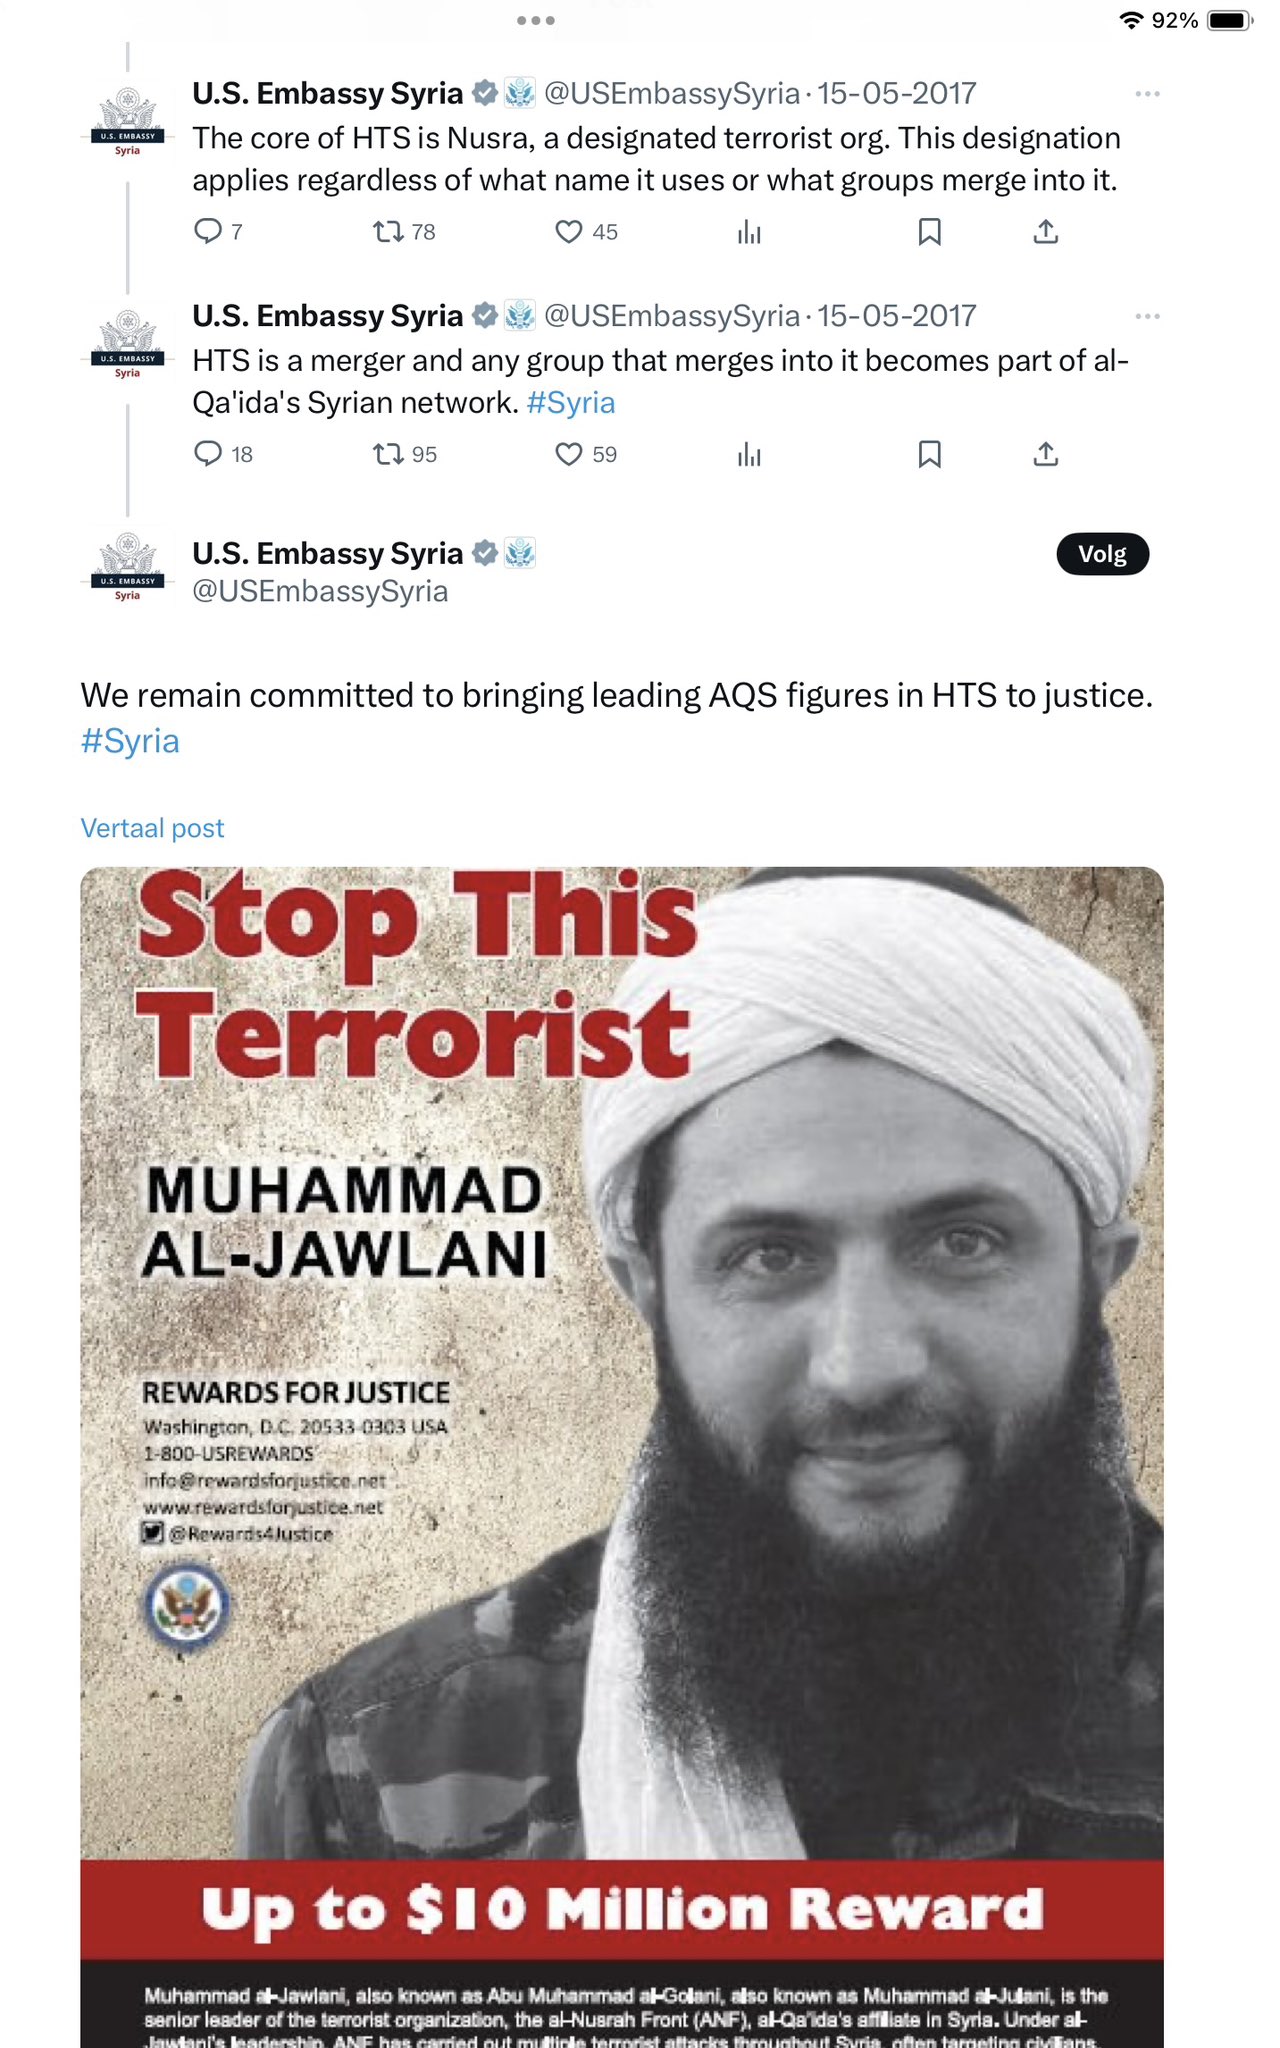Open more options for second tweet
Screen dimensions: 1280x2048
pyautogui.click(x=1147, y=315)
